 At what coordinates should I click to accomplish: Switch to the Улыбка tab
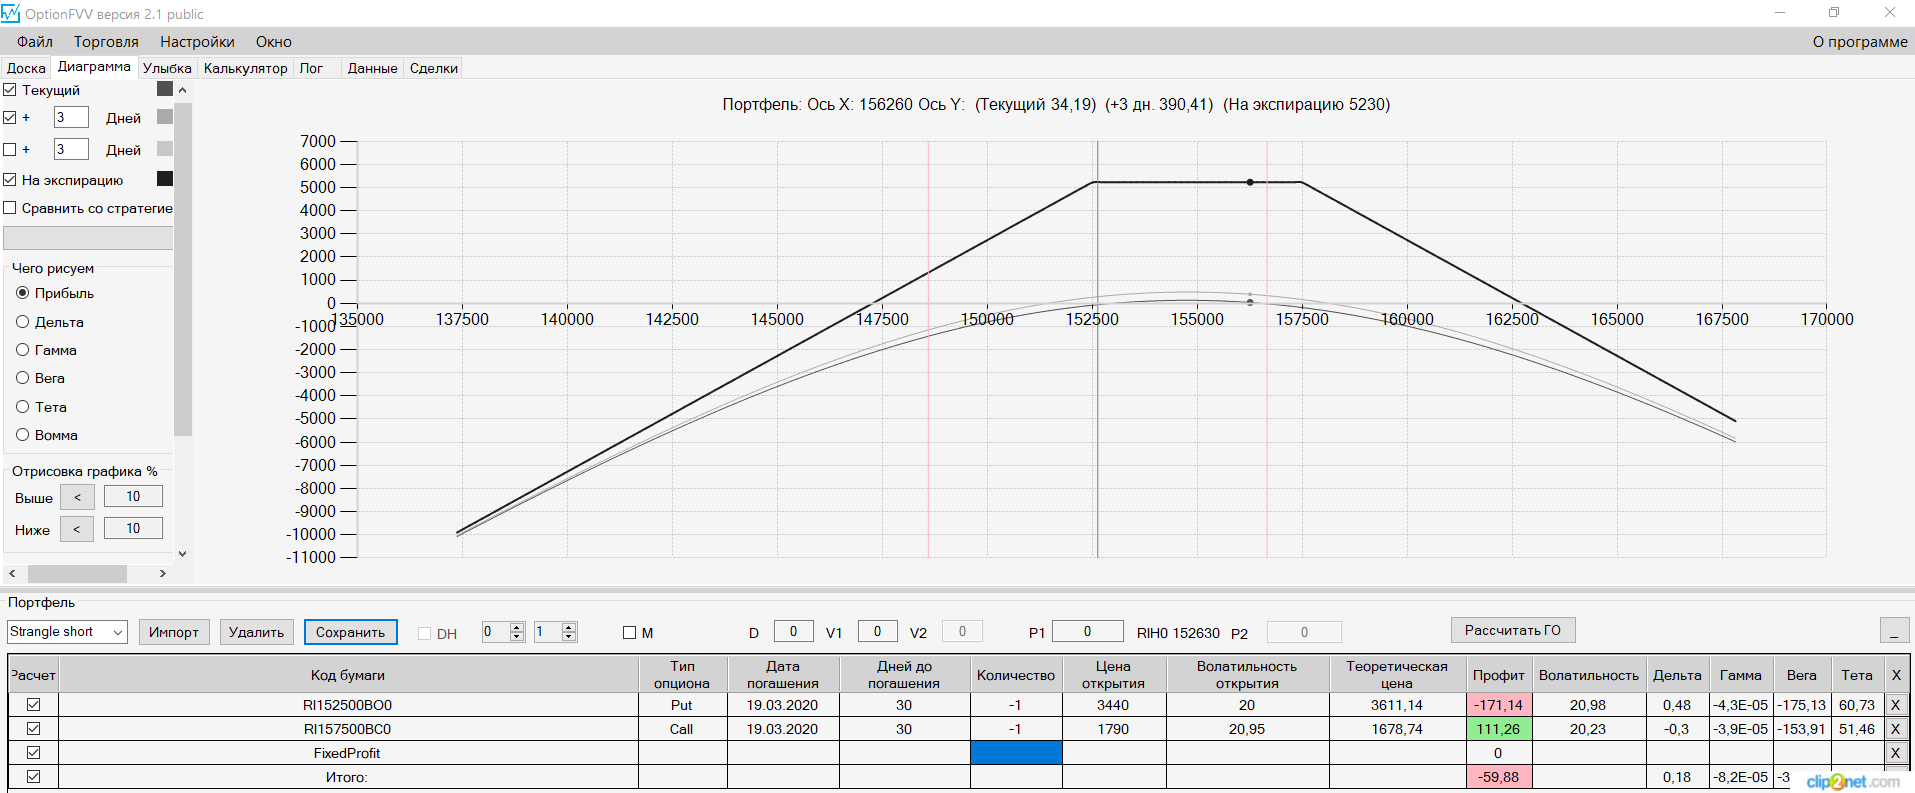(167, 68)
